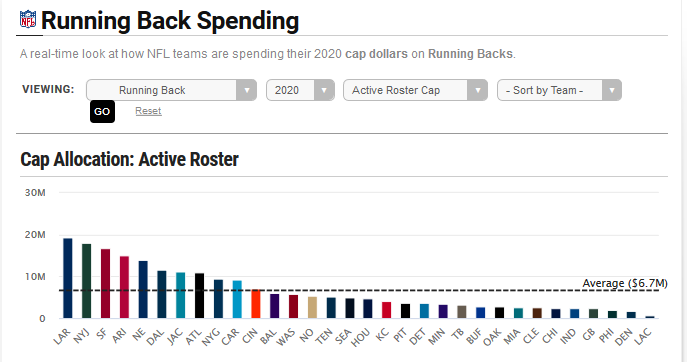687x362 pixels.
Task: Select the KC red bar
Action: (x=386, y=310)
